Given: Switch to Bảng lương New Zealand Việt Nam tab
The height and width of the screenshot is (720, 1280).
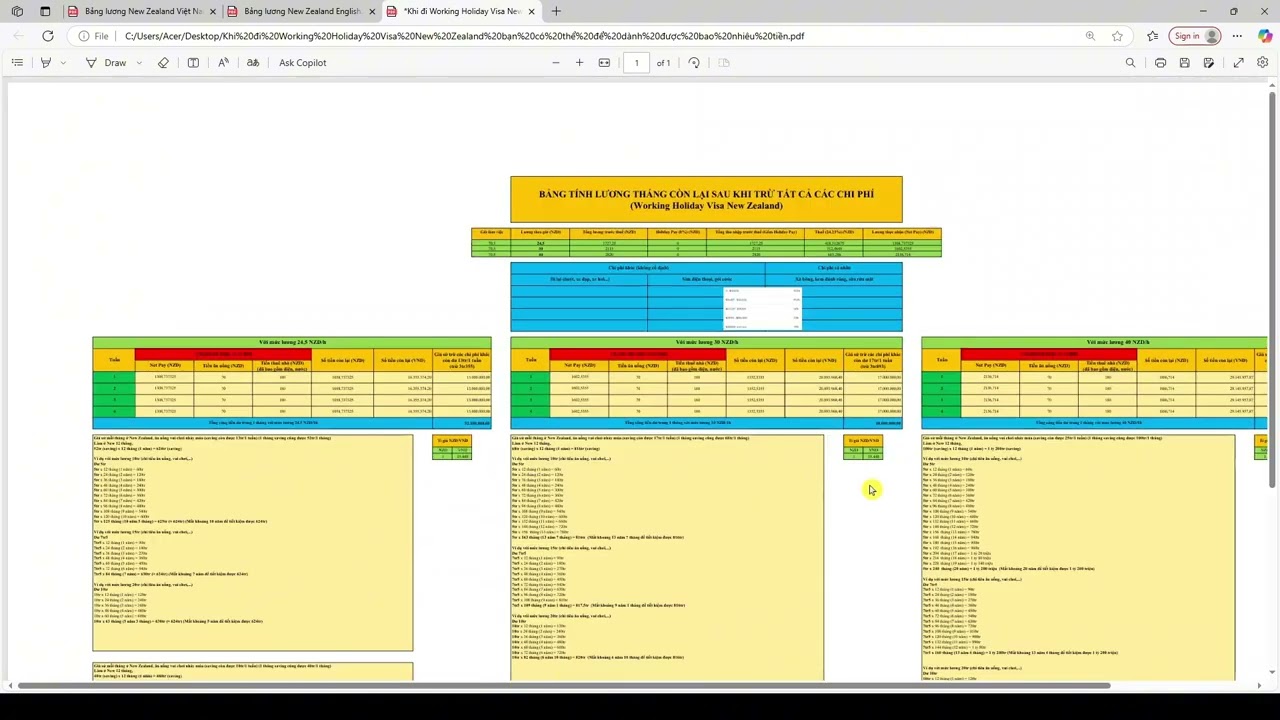Looking at the screenshot, I should pos(140,11).
